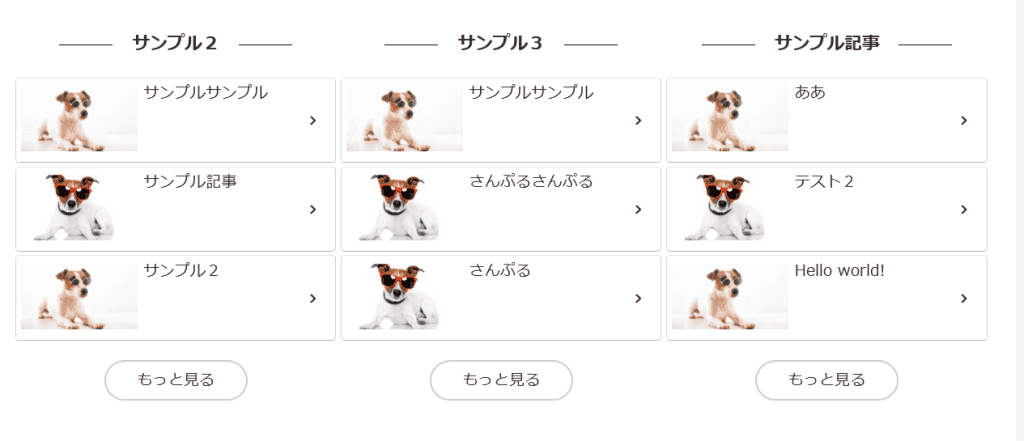The height and width of the screenshot is (441, 1024).
Task: Open the Hello world! post title
Action: point(839,270)
